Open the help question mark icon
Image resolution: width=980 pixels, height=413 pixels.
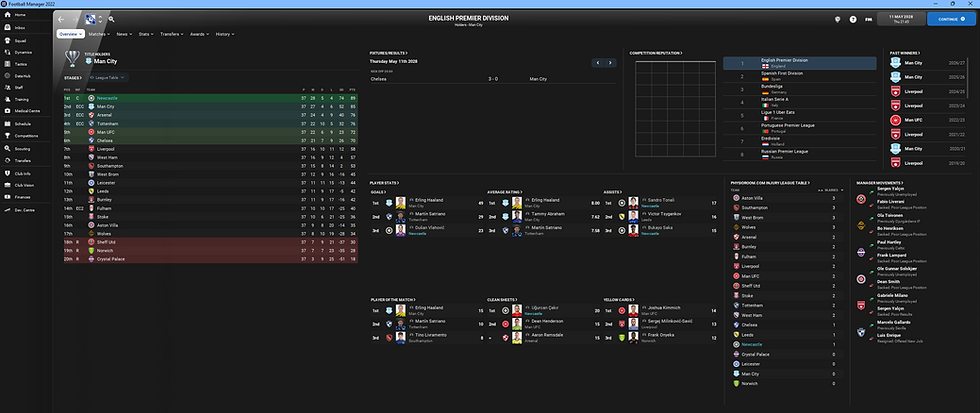(852, 19)
